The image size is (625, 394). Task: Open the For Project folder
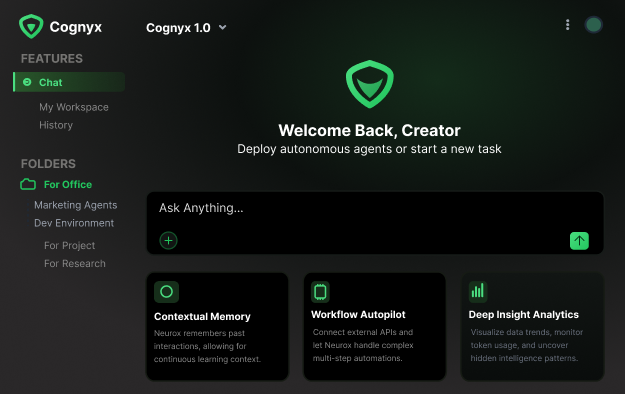[x=69, y=245]
